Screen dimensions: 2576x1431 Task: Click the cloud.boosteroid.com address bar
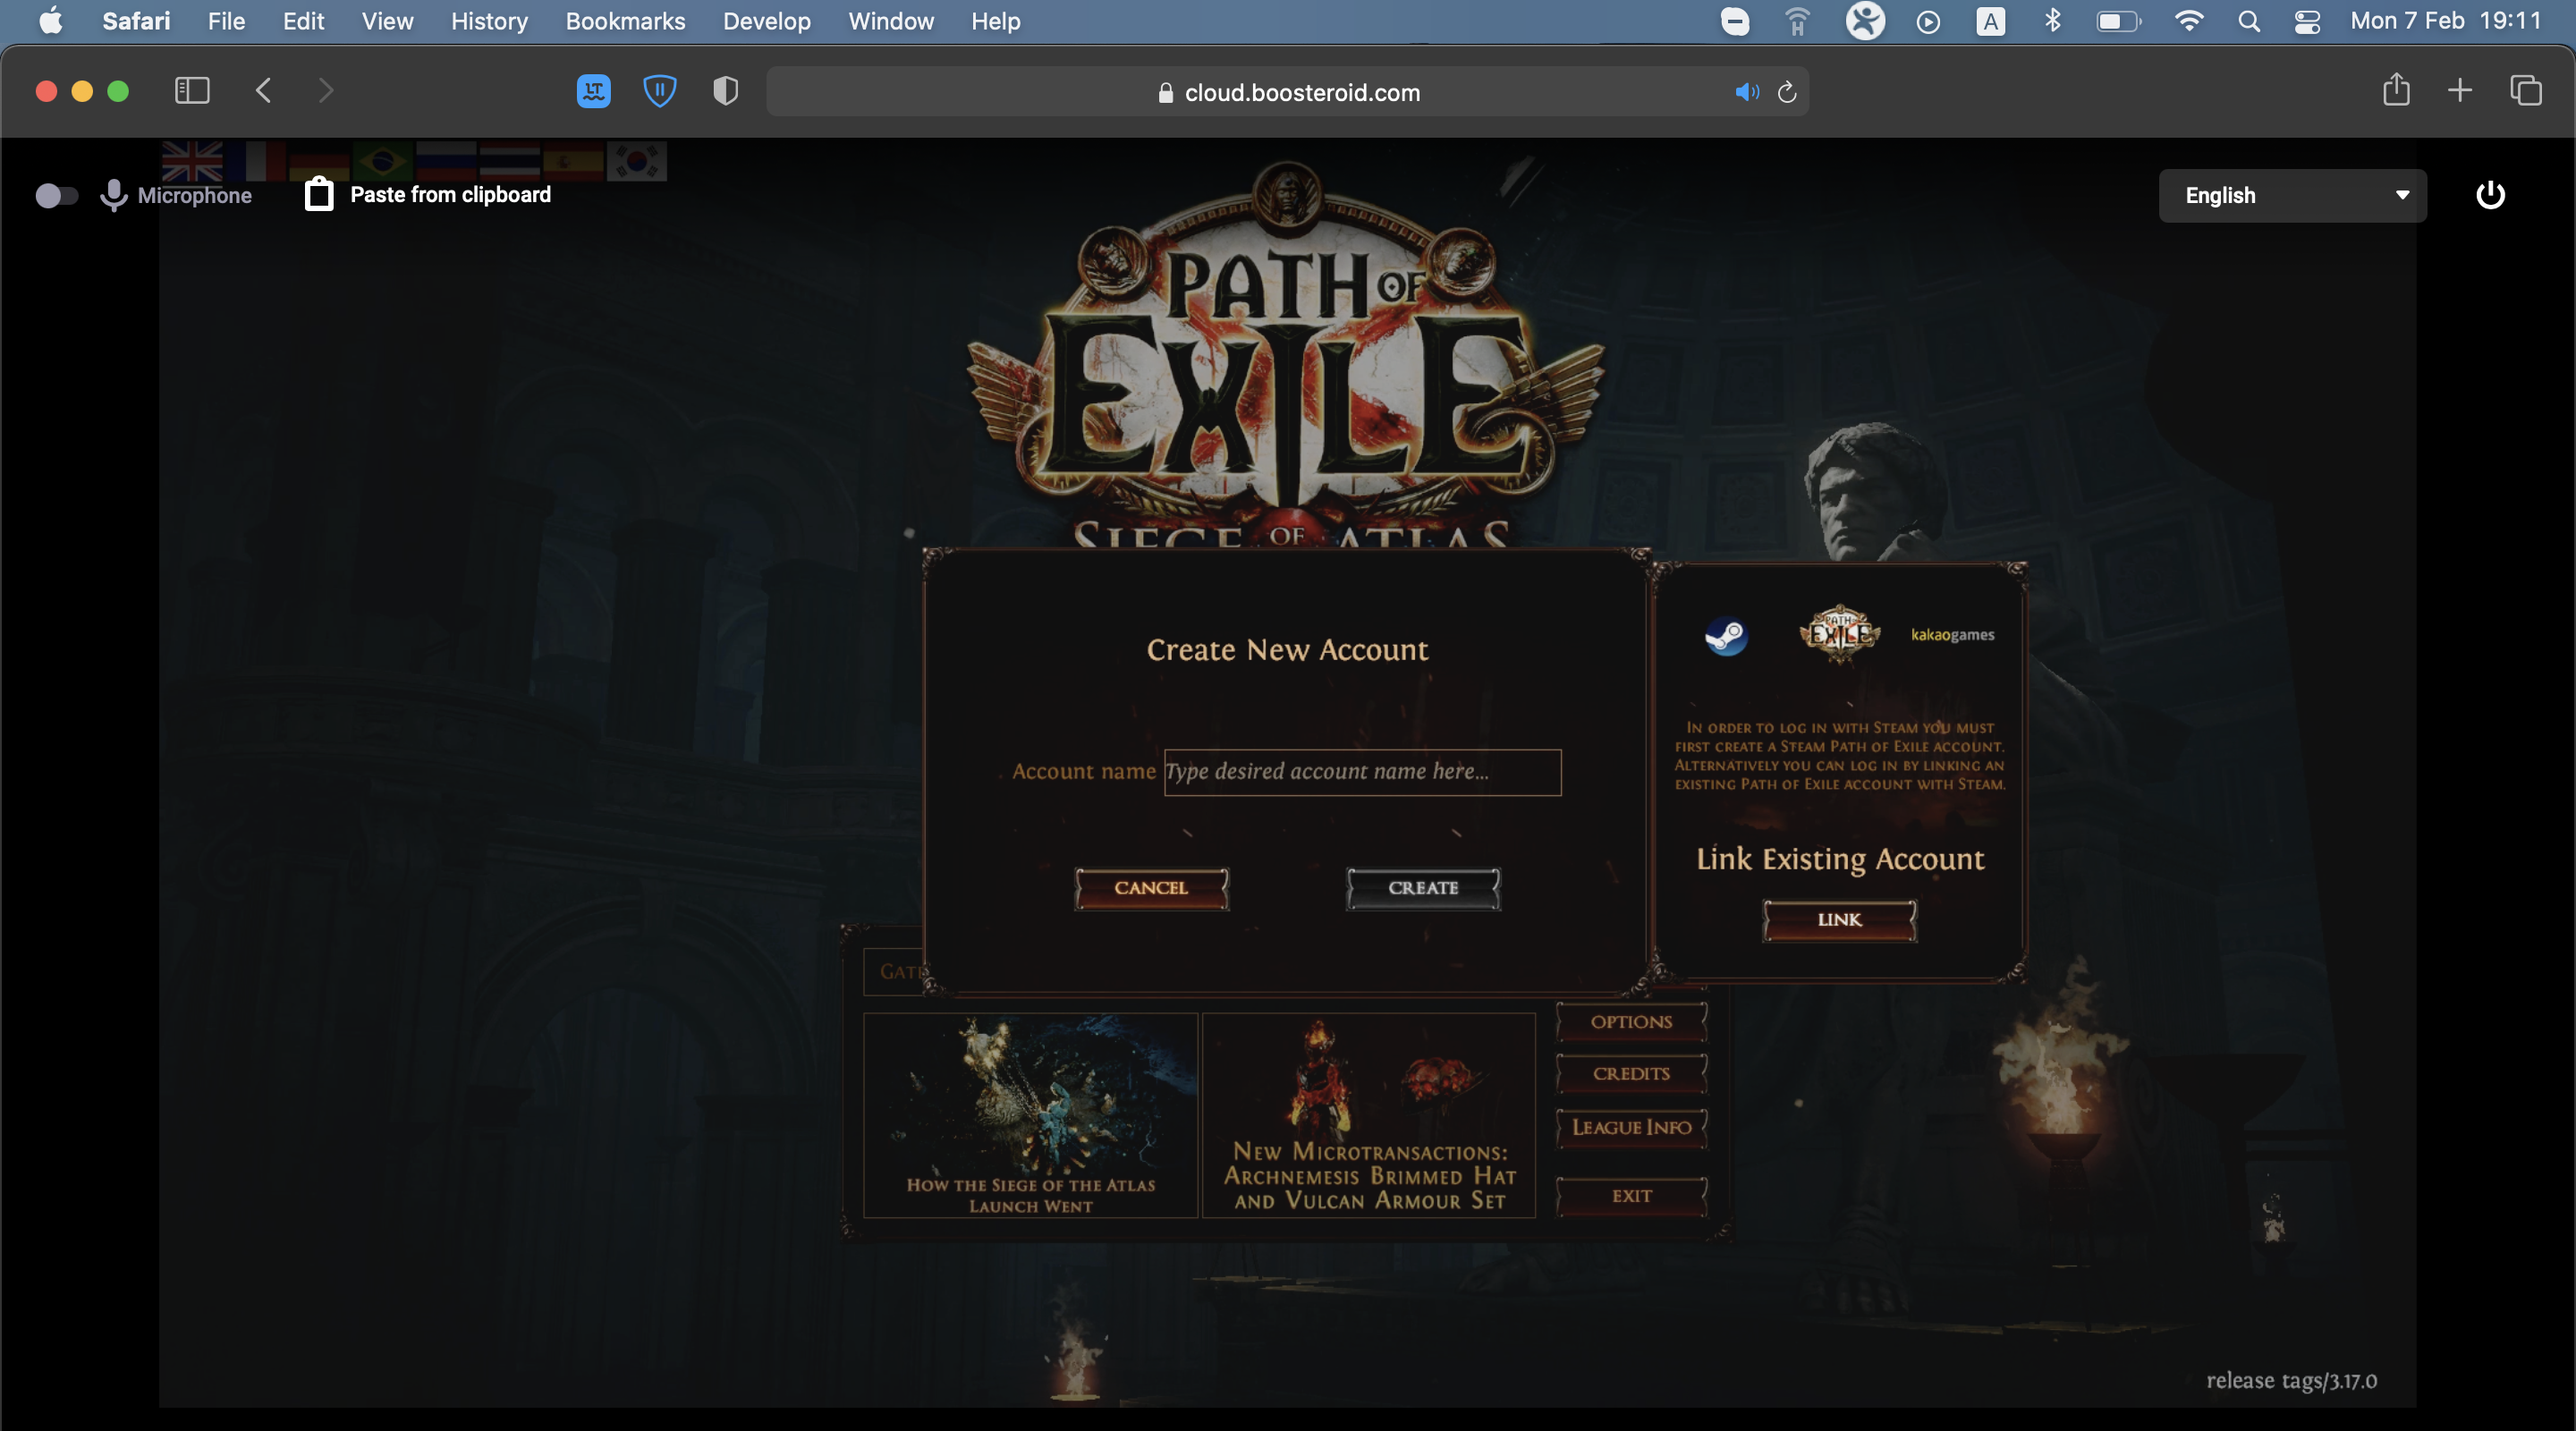click(1288, 92)
